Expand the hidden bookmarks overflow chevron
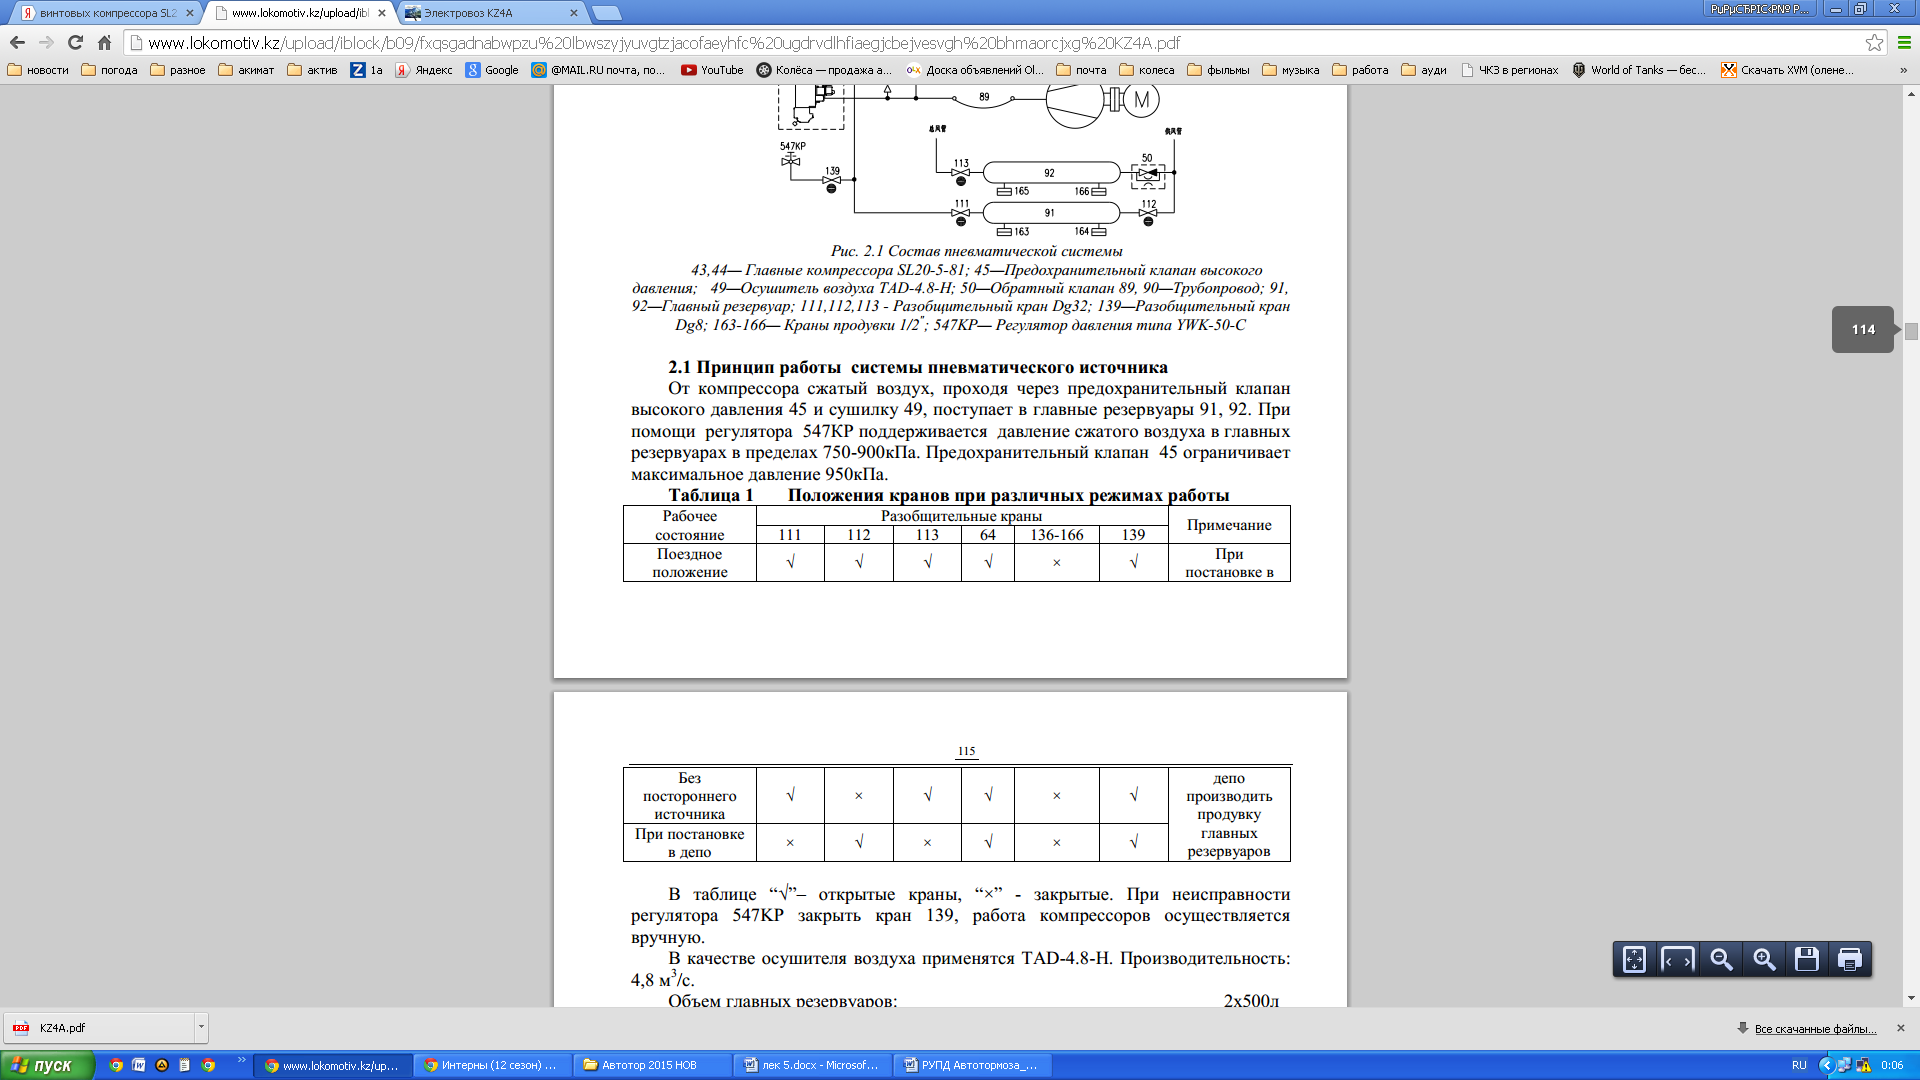Image resolution: width=1920 pixels, height=1080 pixels. point(1903,70)
